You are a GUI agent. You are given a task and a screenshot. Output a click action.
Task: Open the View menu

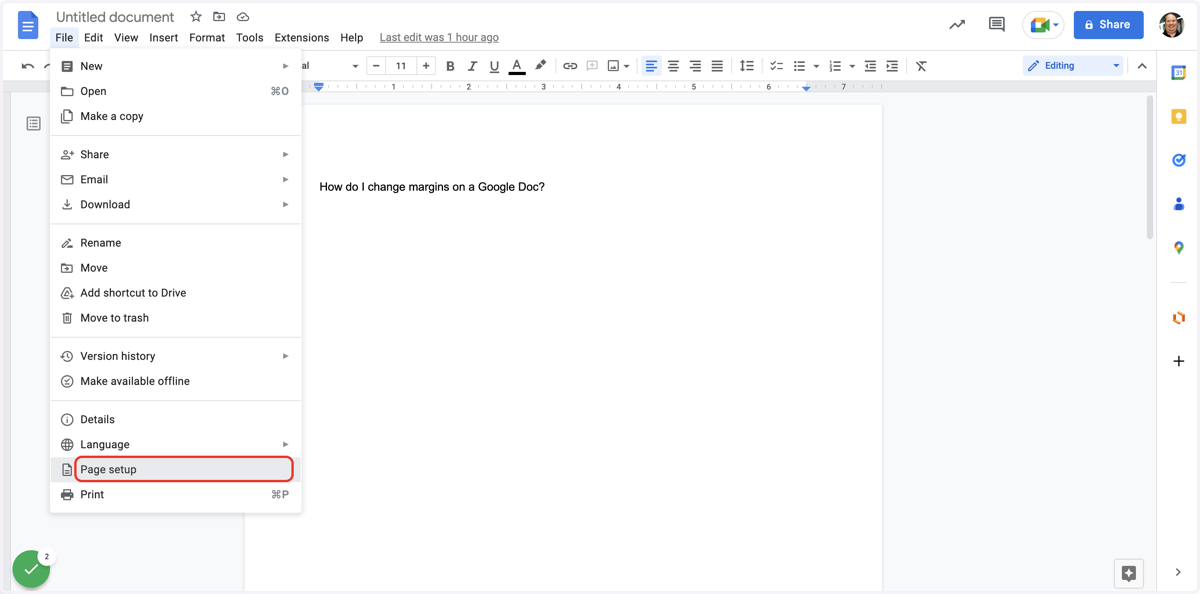click(x=126, y=38)
